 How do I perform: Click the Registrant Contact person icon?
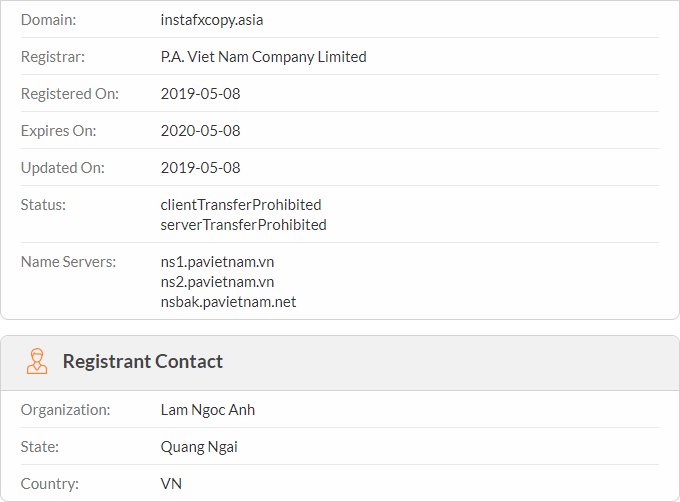pos(37,361)
